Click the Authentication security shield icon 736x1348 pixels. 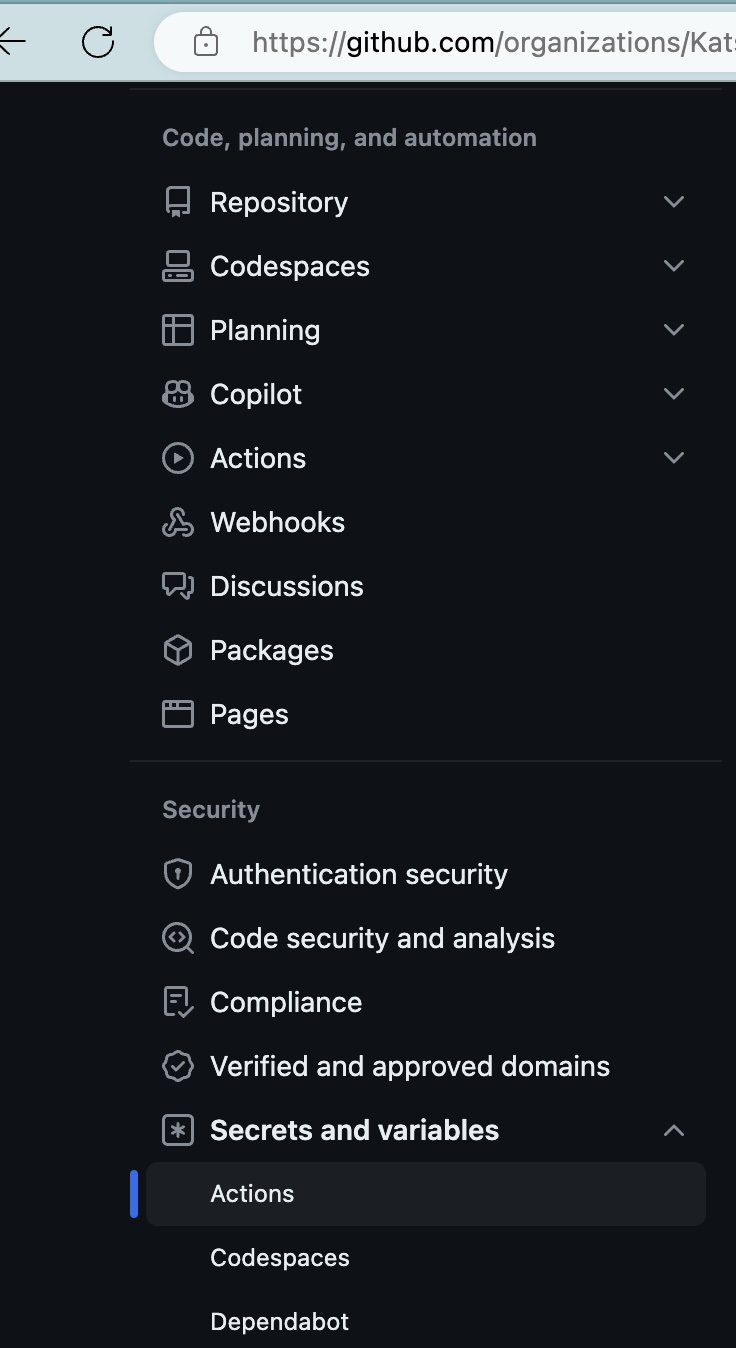pyautogui.click(x=178, y=874)
